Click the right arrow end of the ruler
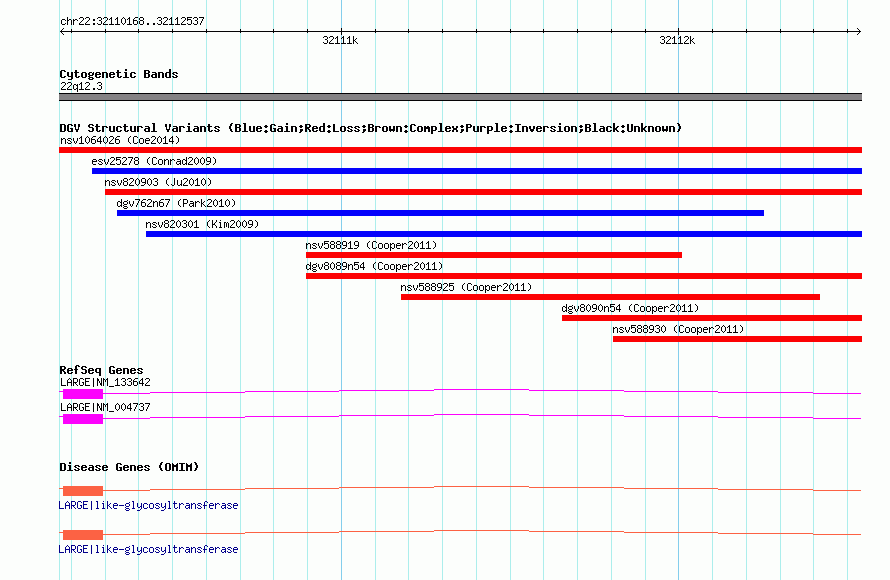This screenshot has width=890, height=580. click(858, 31)
